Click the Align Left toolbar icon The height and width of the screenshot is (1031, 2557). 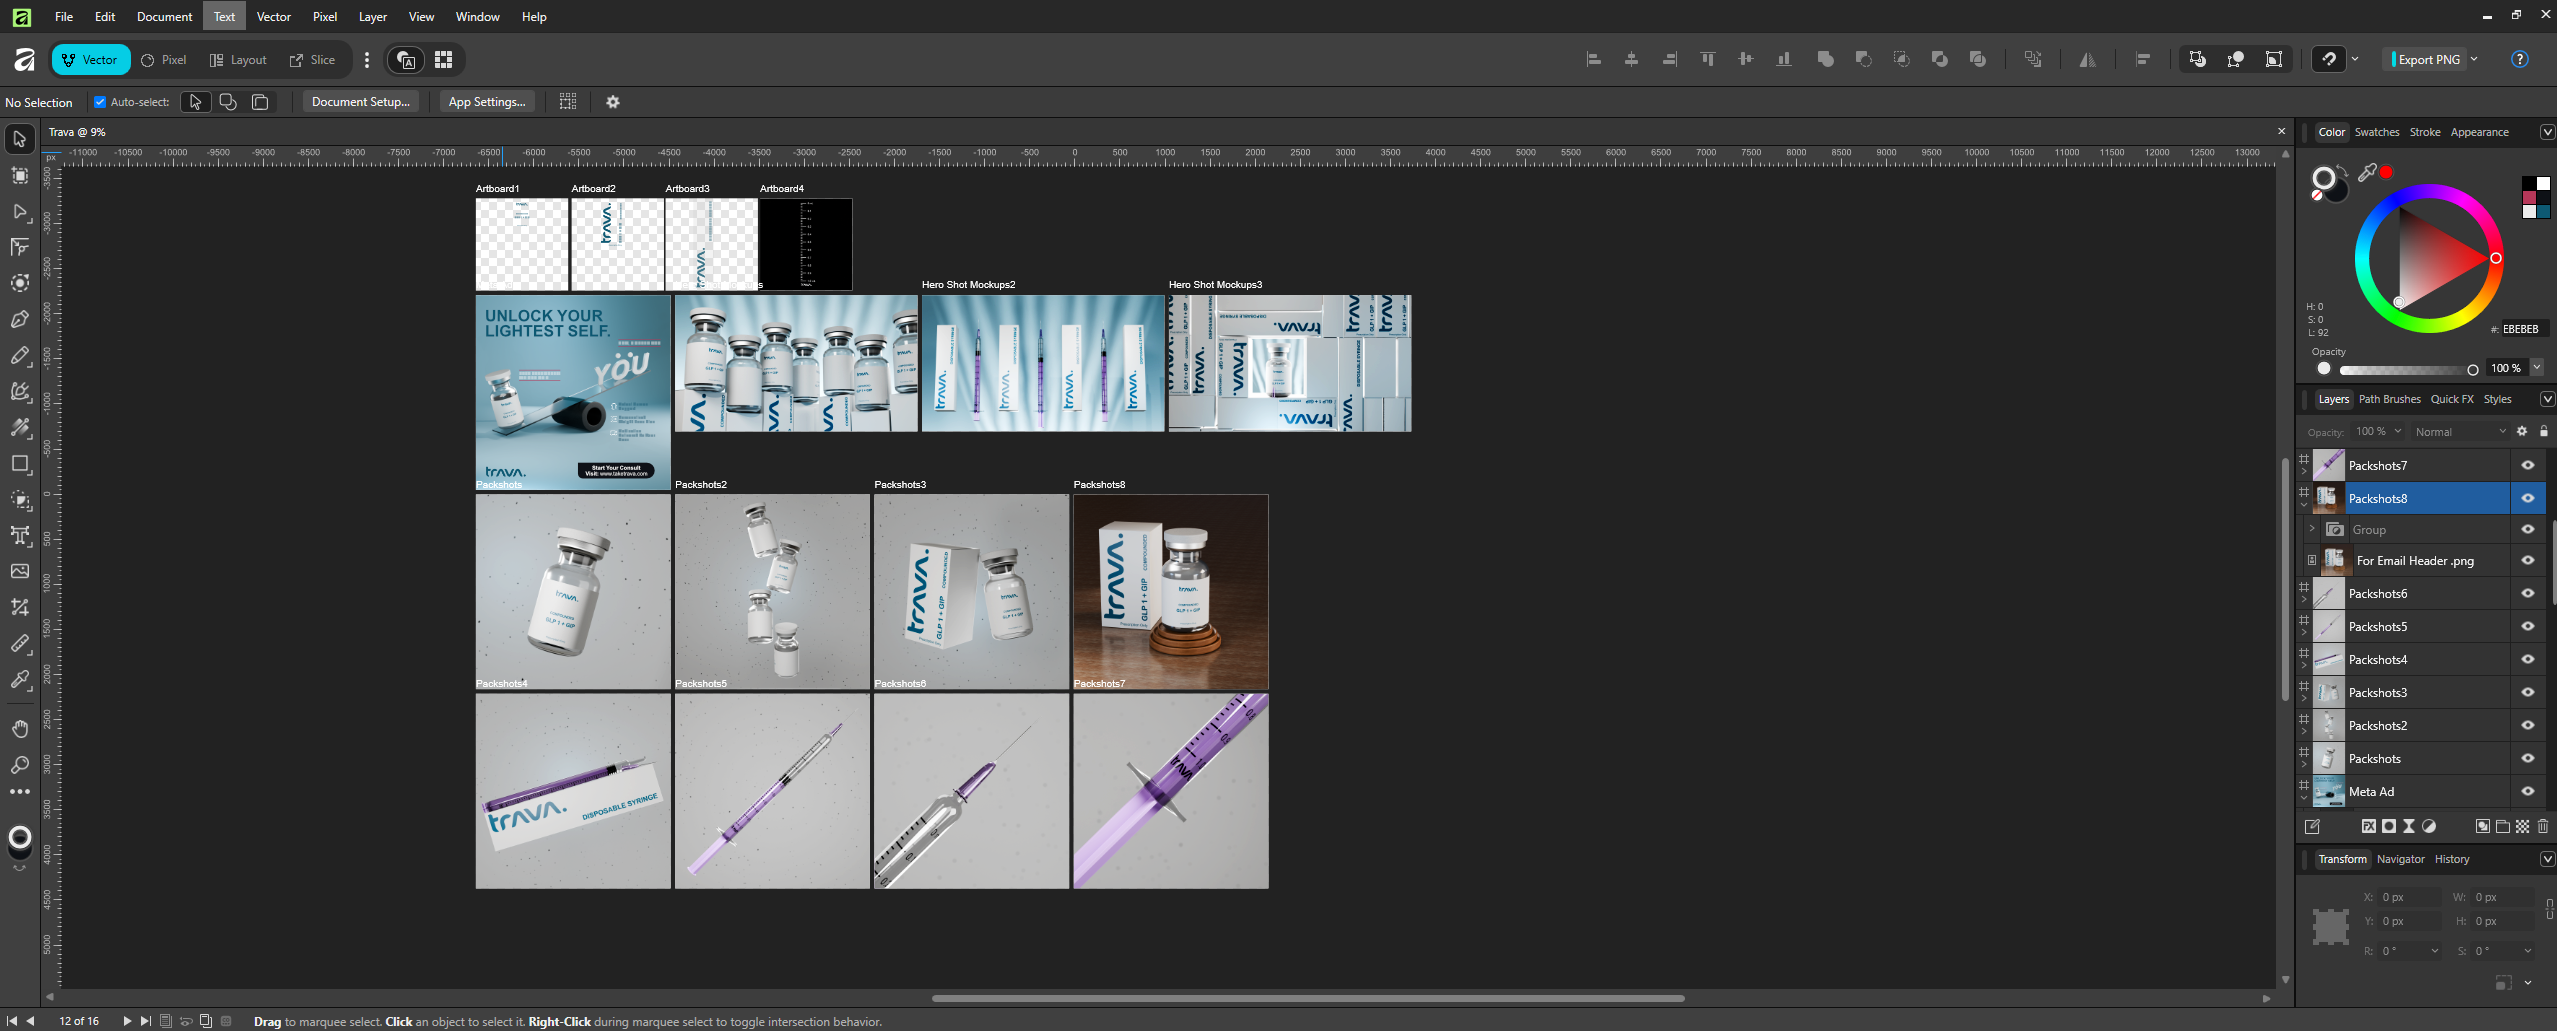1594,60
